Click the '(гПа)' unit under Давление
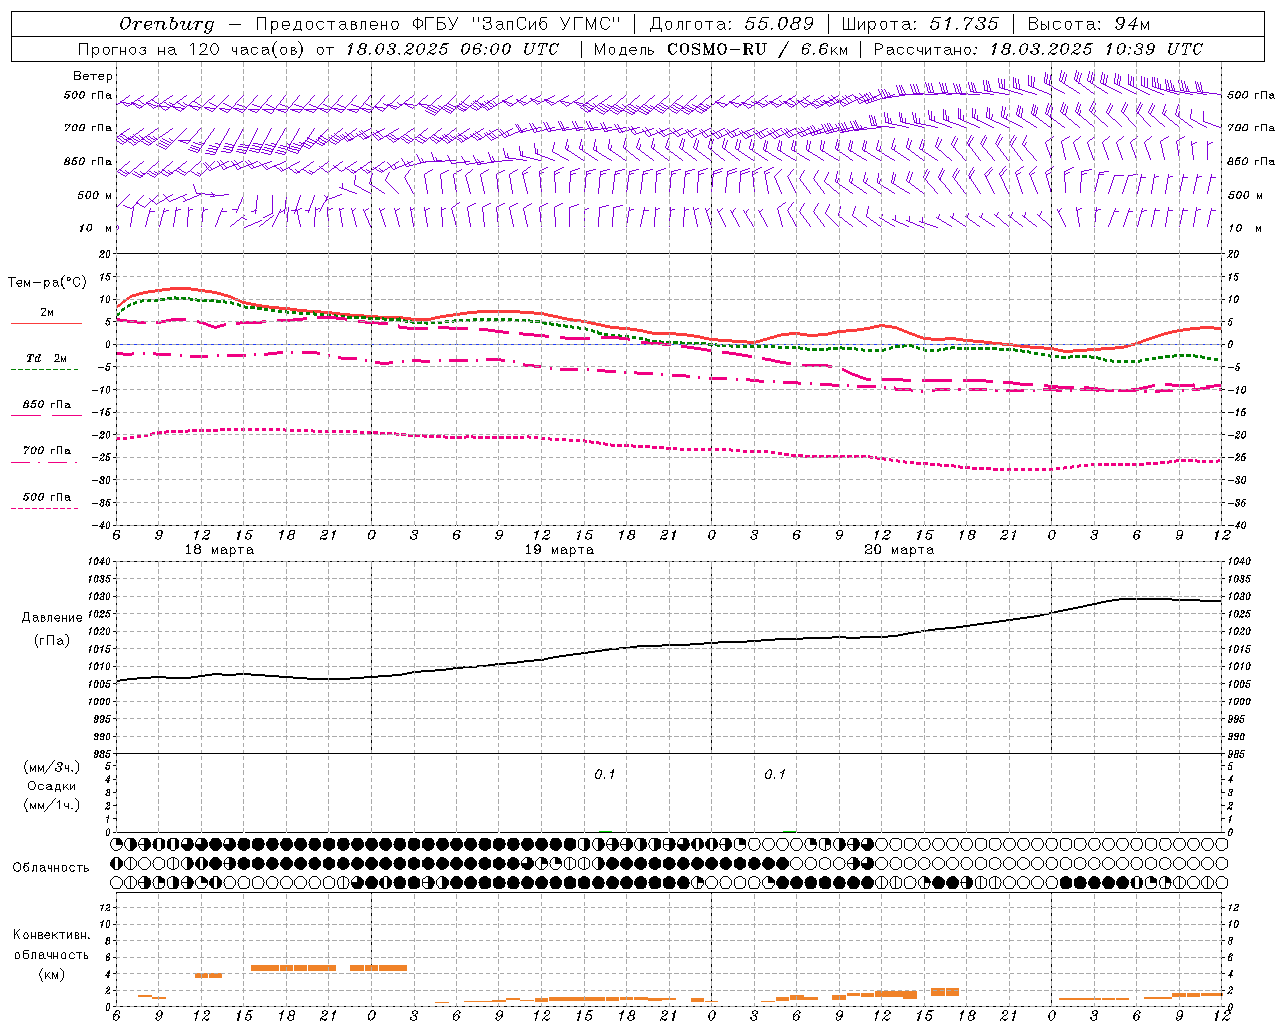This screenshot has width=1280, height=1024. (52, 640)
